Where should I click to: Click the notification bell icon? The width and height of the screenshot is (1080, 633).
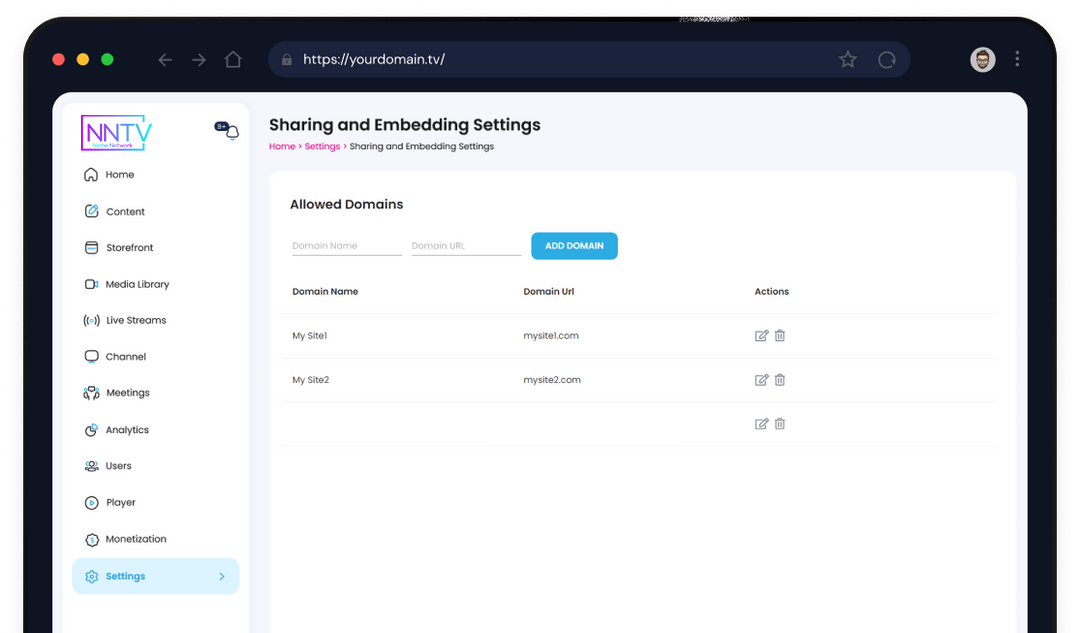tap(232, 132)
